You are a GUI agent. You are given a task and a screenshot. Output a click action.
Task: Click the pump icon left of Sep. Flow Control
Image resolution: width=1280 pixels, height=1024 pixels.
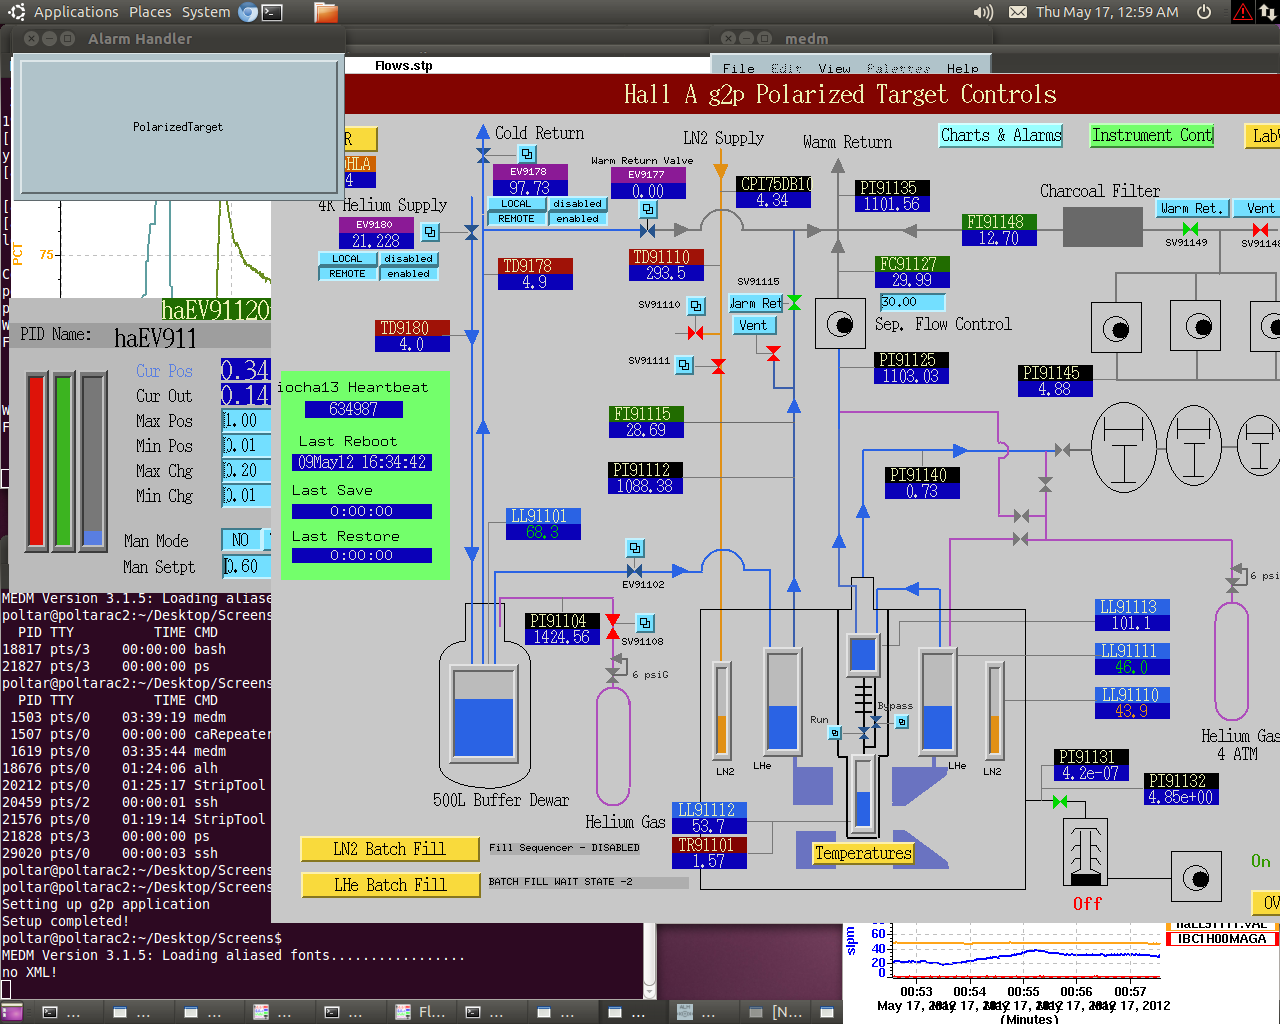tap(840, 323)
